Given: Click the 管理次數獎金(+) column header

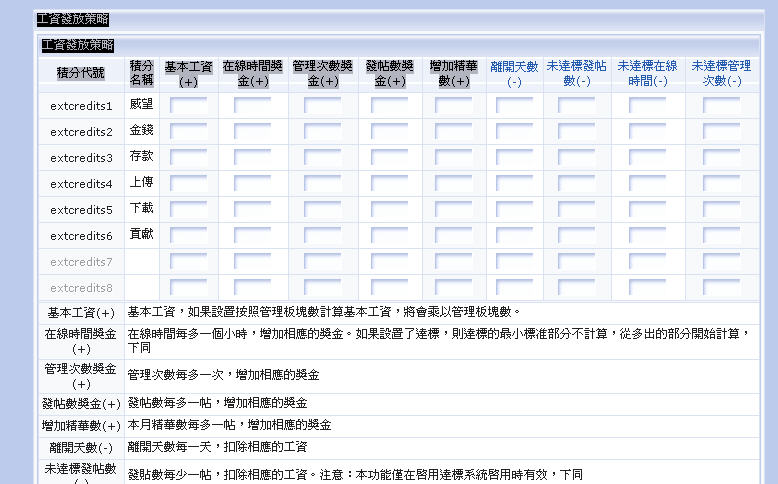Looking at the screenshot, I should tap(323, 73).
